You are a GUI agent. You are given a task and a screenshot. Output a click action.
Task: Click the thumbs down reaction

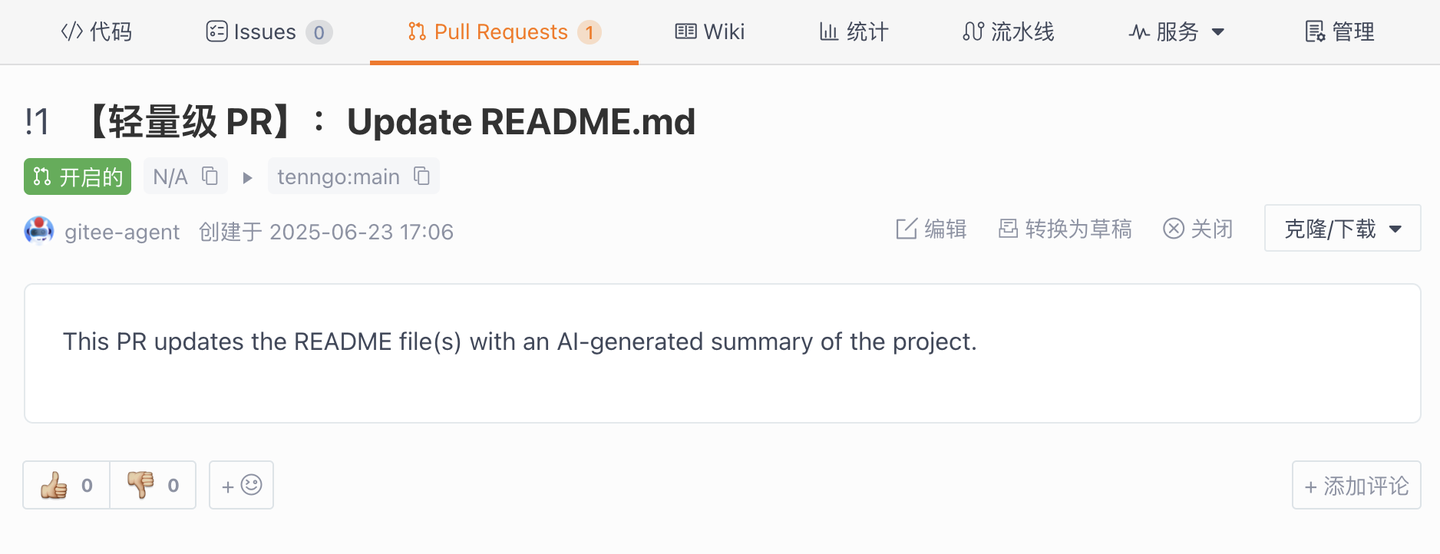(x=152, y=486)
